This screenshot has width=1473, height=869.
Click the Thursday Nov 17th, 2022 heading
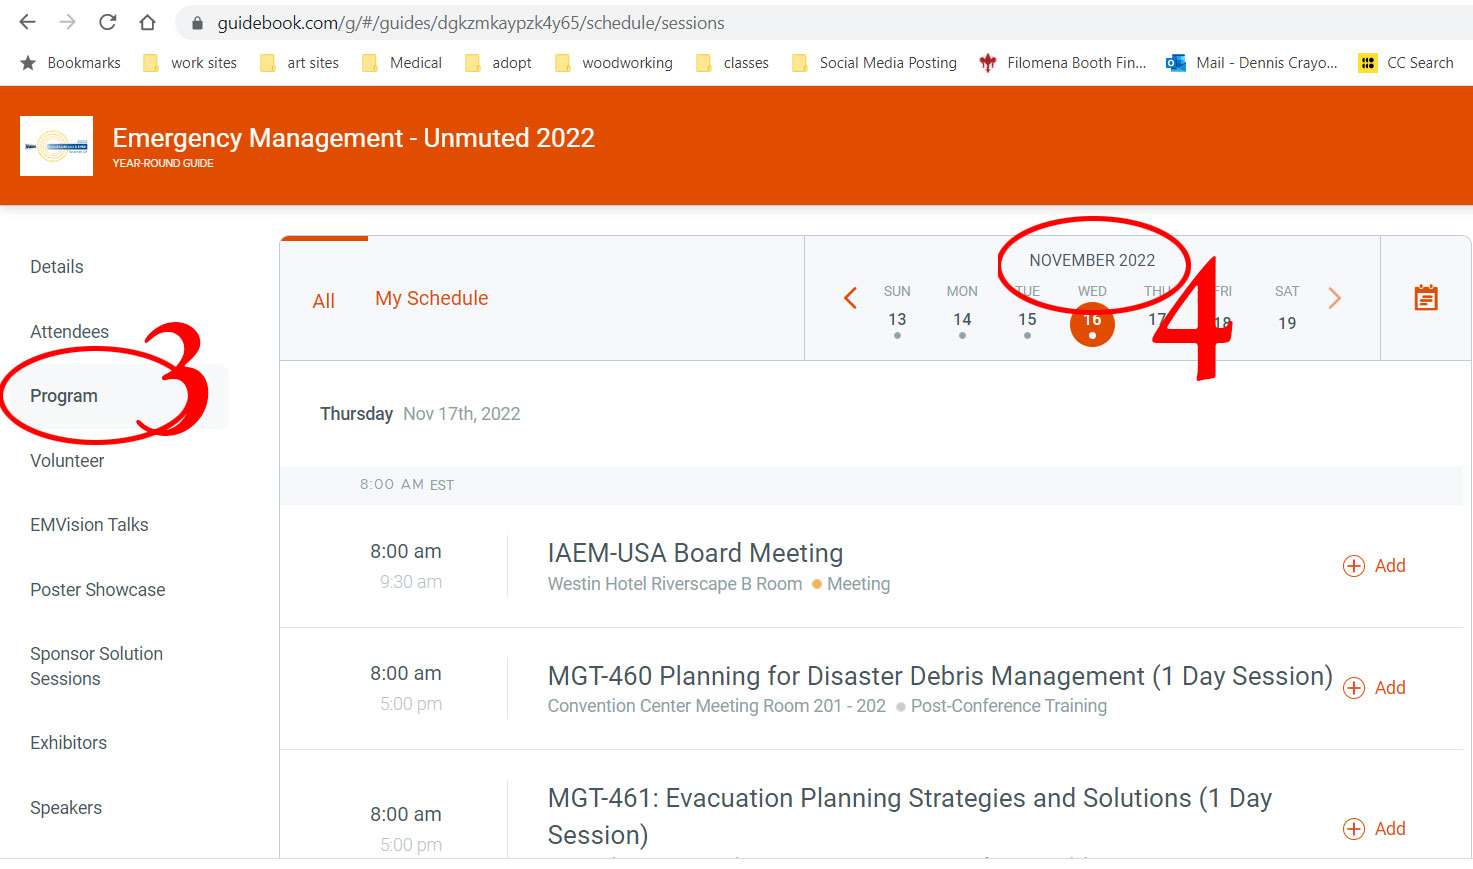[x=420, y=414]
